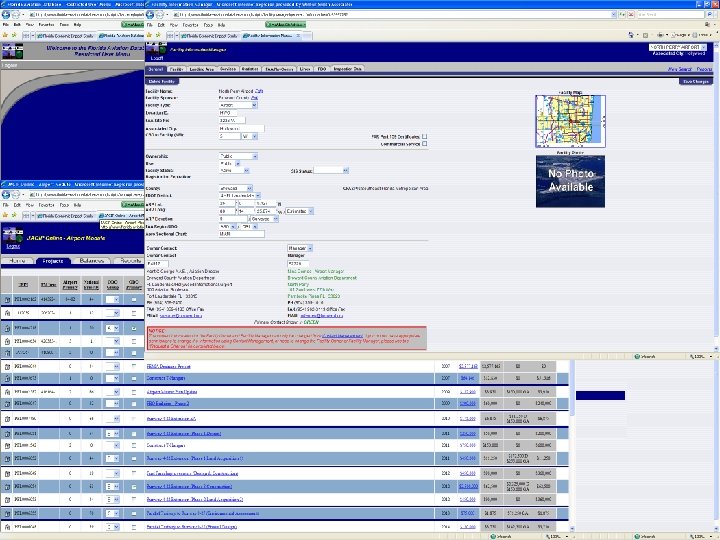720x540 pixels.
Task: Open FDOT District dropdown
Action: click(240, 196)
